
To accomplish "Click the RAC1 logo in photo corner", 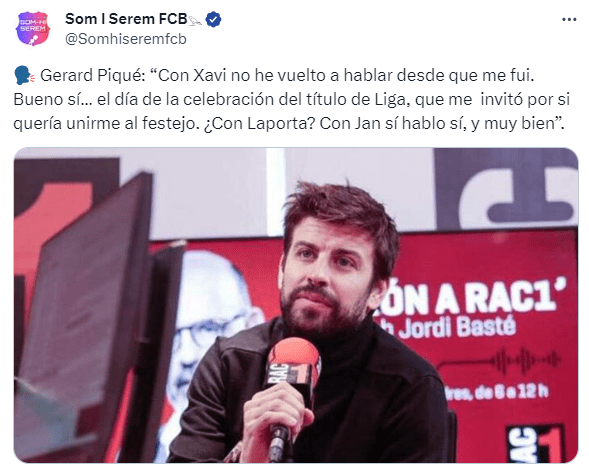I will pyautogui.click(x=536, y=443).
